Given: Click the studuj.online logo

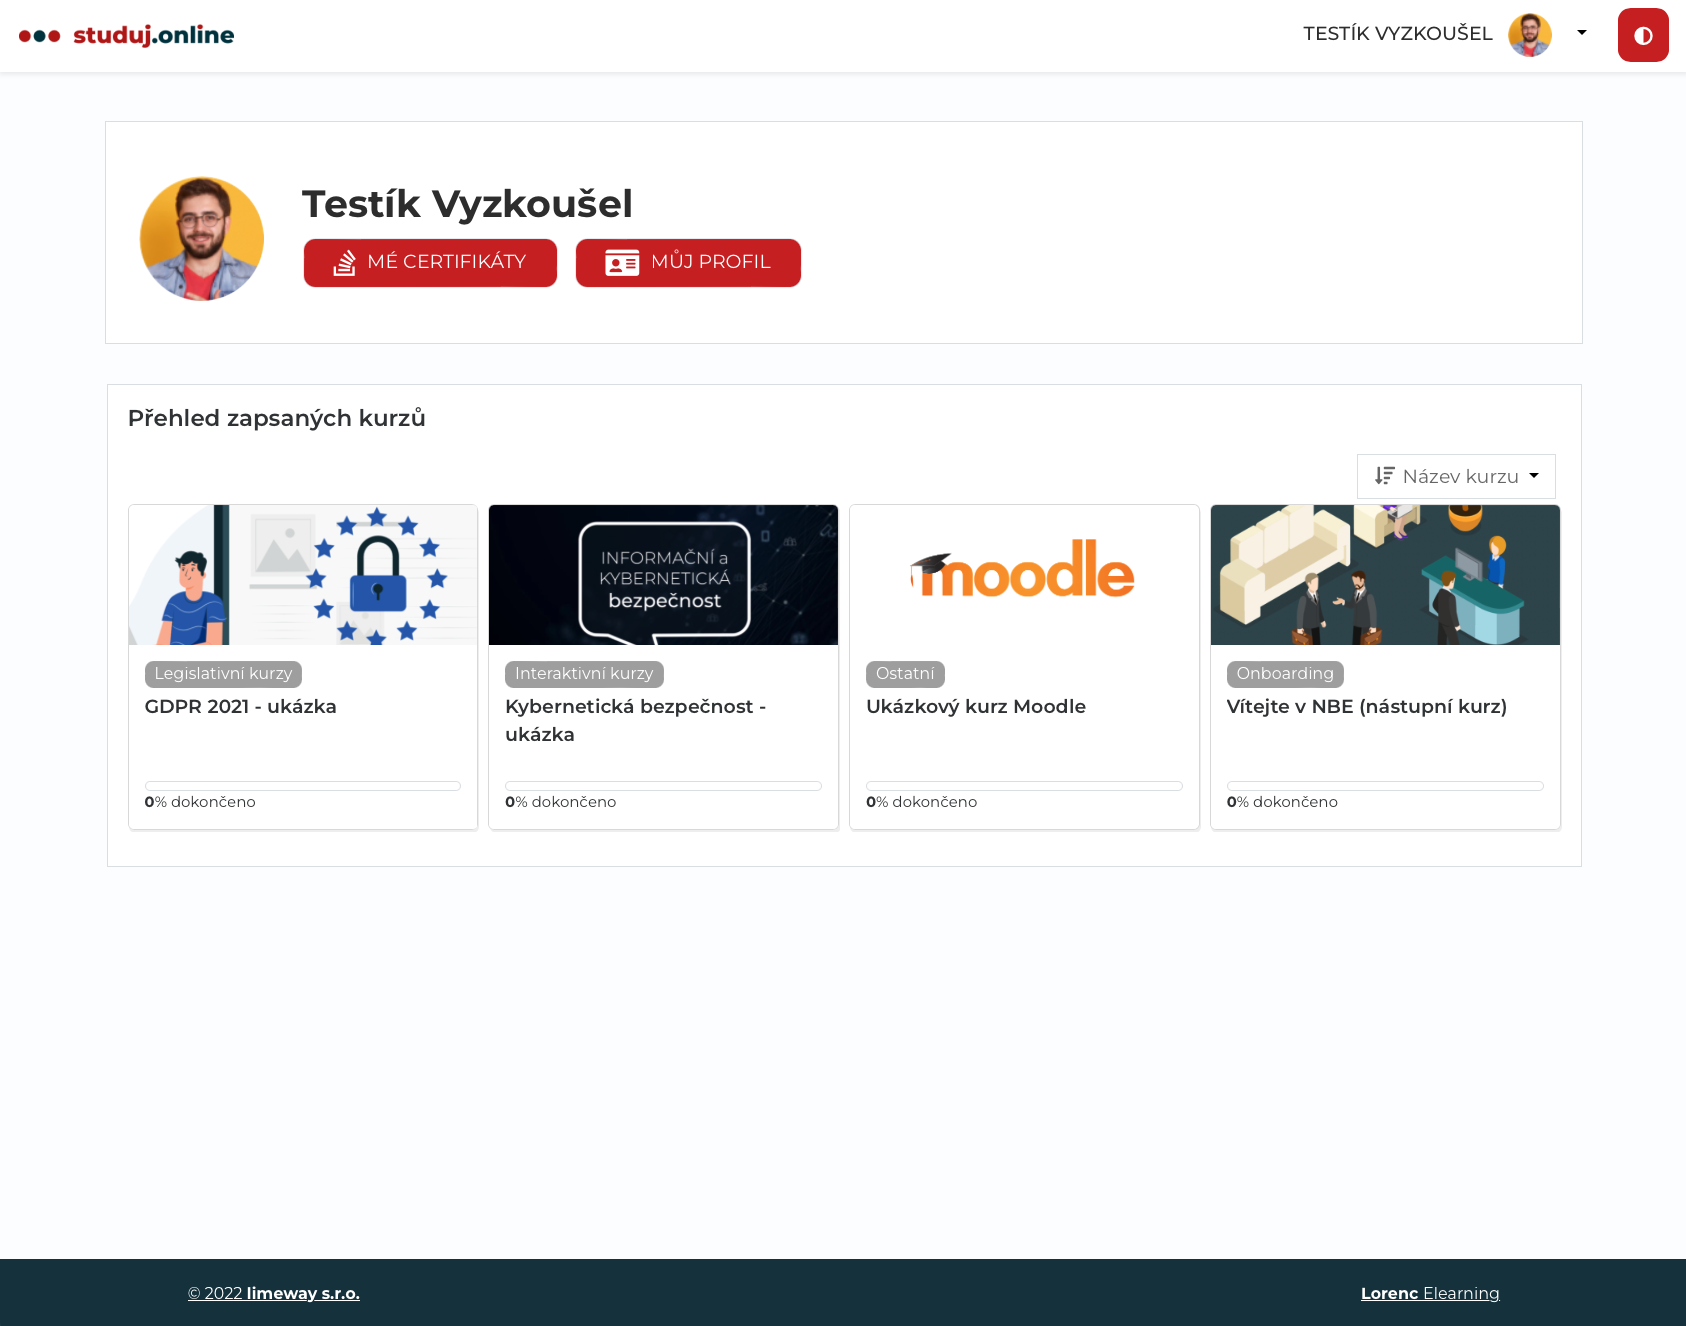Looking at the screenshot, I should [x=127, y=36].
